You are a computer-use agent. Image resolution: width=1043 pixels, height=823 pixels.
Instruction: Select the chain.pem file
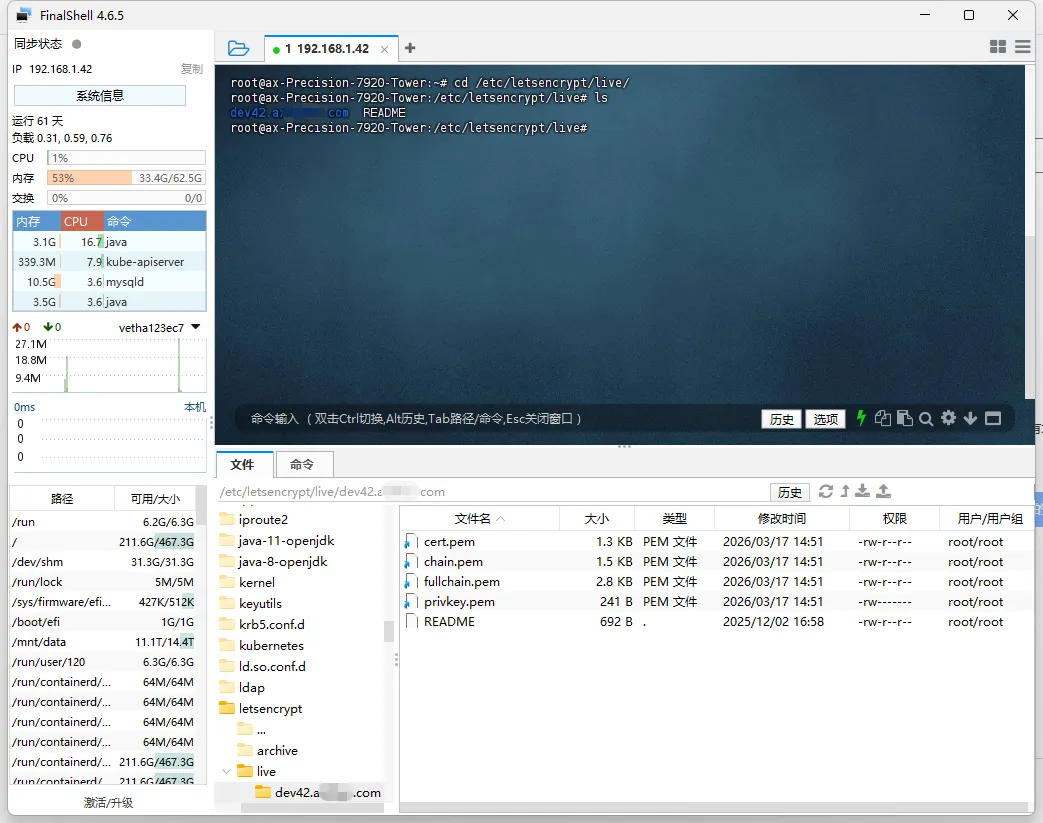point(717,562)
